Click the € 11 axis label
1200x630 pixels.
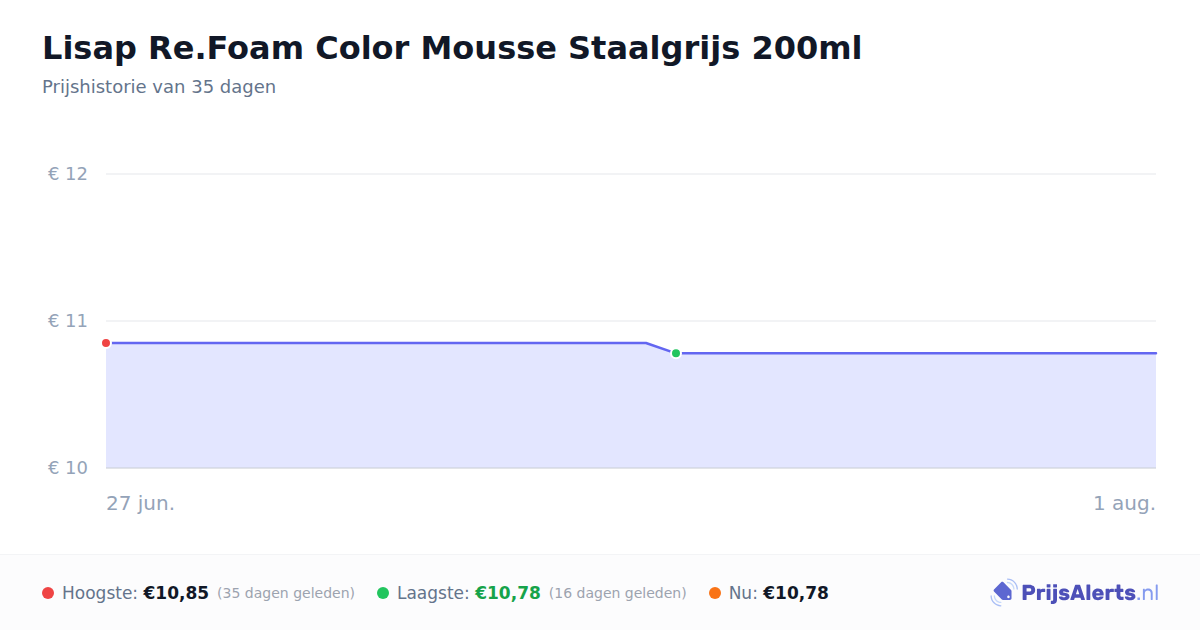tap(68, 321)
